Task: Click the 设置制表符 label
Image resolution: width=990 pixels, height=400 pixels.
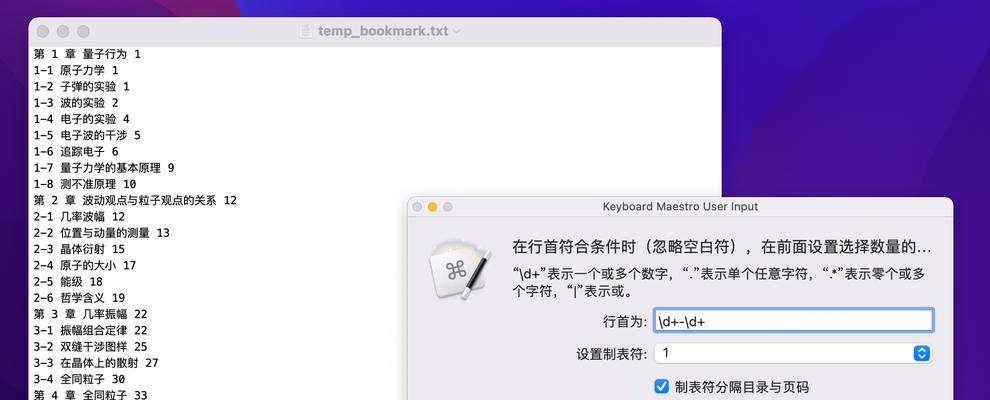Action: click(x=611, y=353)
